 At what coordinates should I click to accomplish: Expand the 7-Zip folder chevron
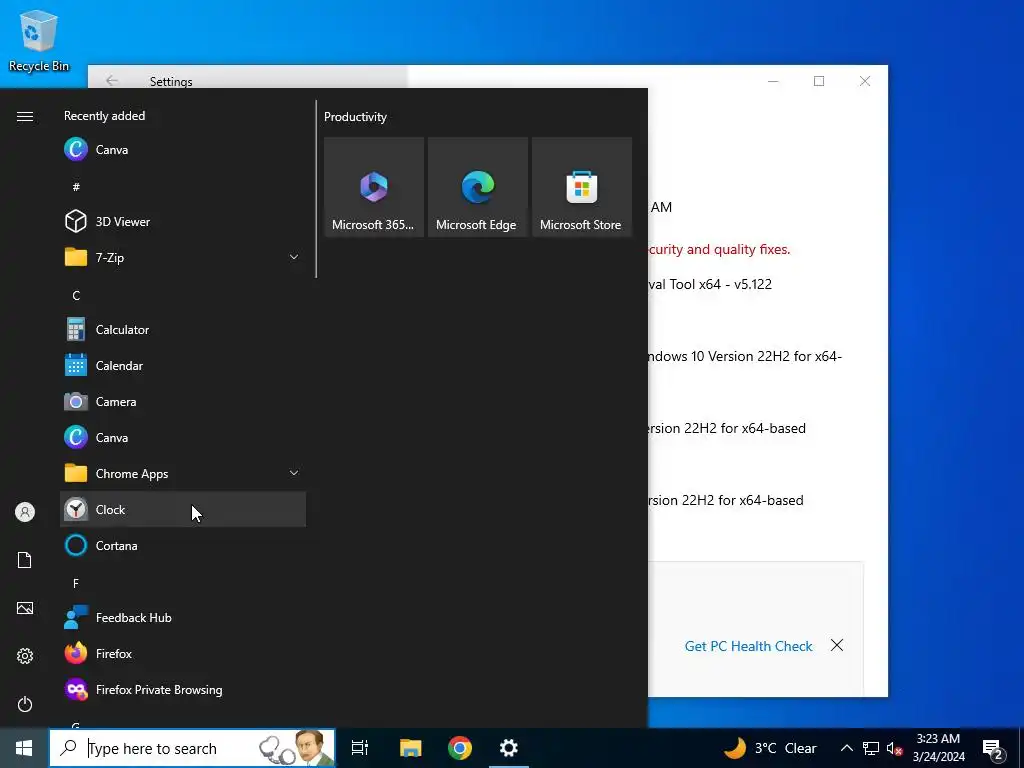coord(294,257)
